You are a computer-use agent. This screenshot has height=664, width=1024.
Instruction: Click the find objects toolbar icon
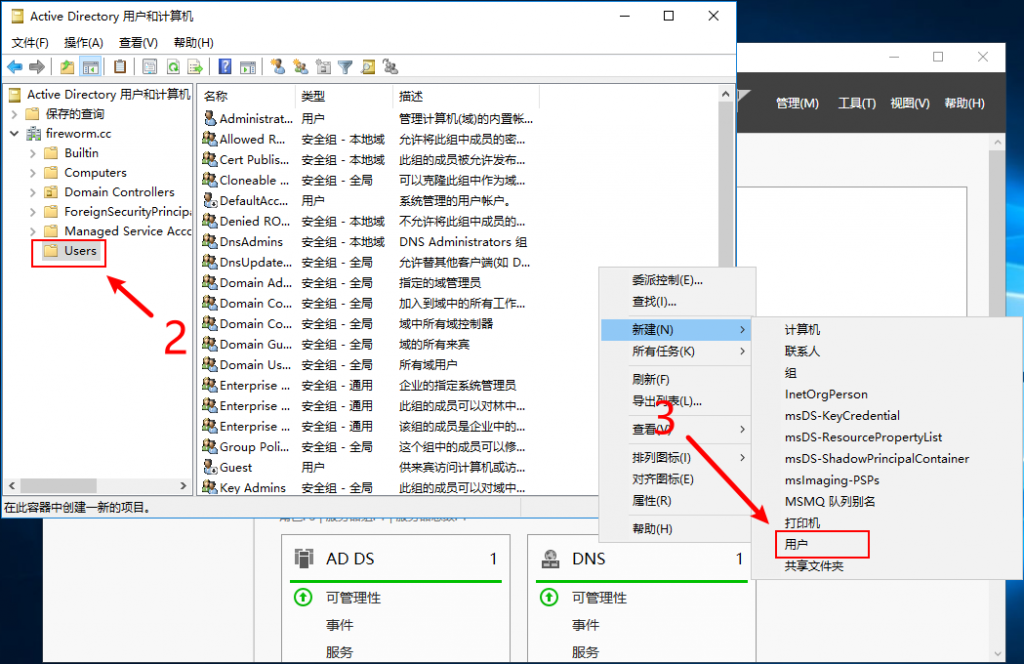click(367, 67)
